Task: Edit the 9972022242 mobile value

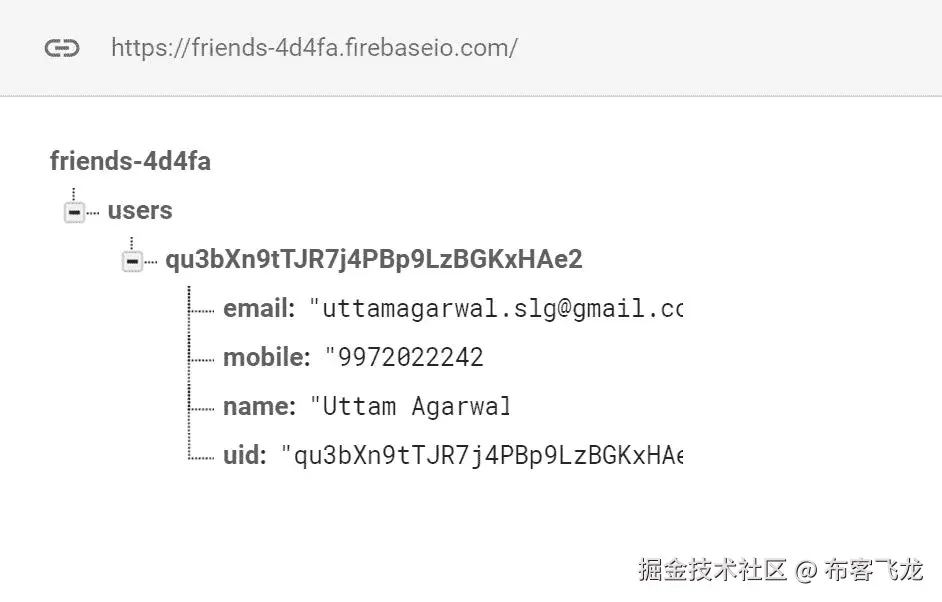Action: pyautogui.click(x=404, y=358)
